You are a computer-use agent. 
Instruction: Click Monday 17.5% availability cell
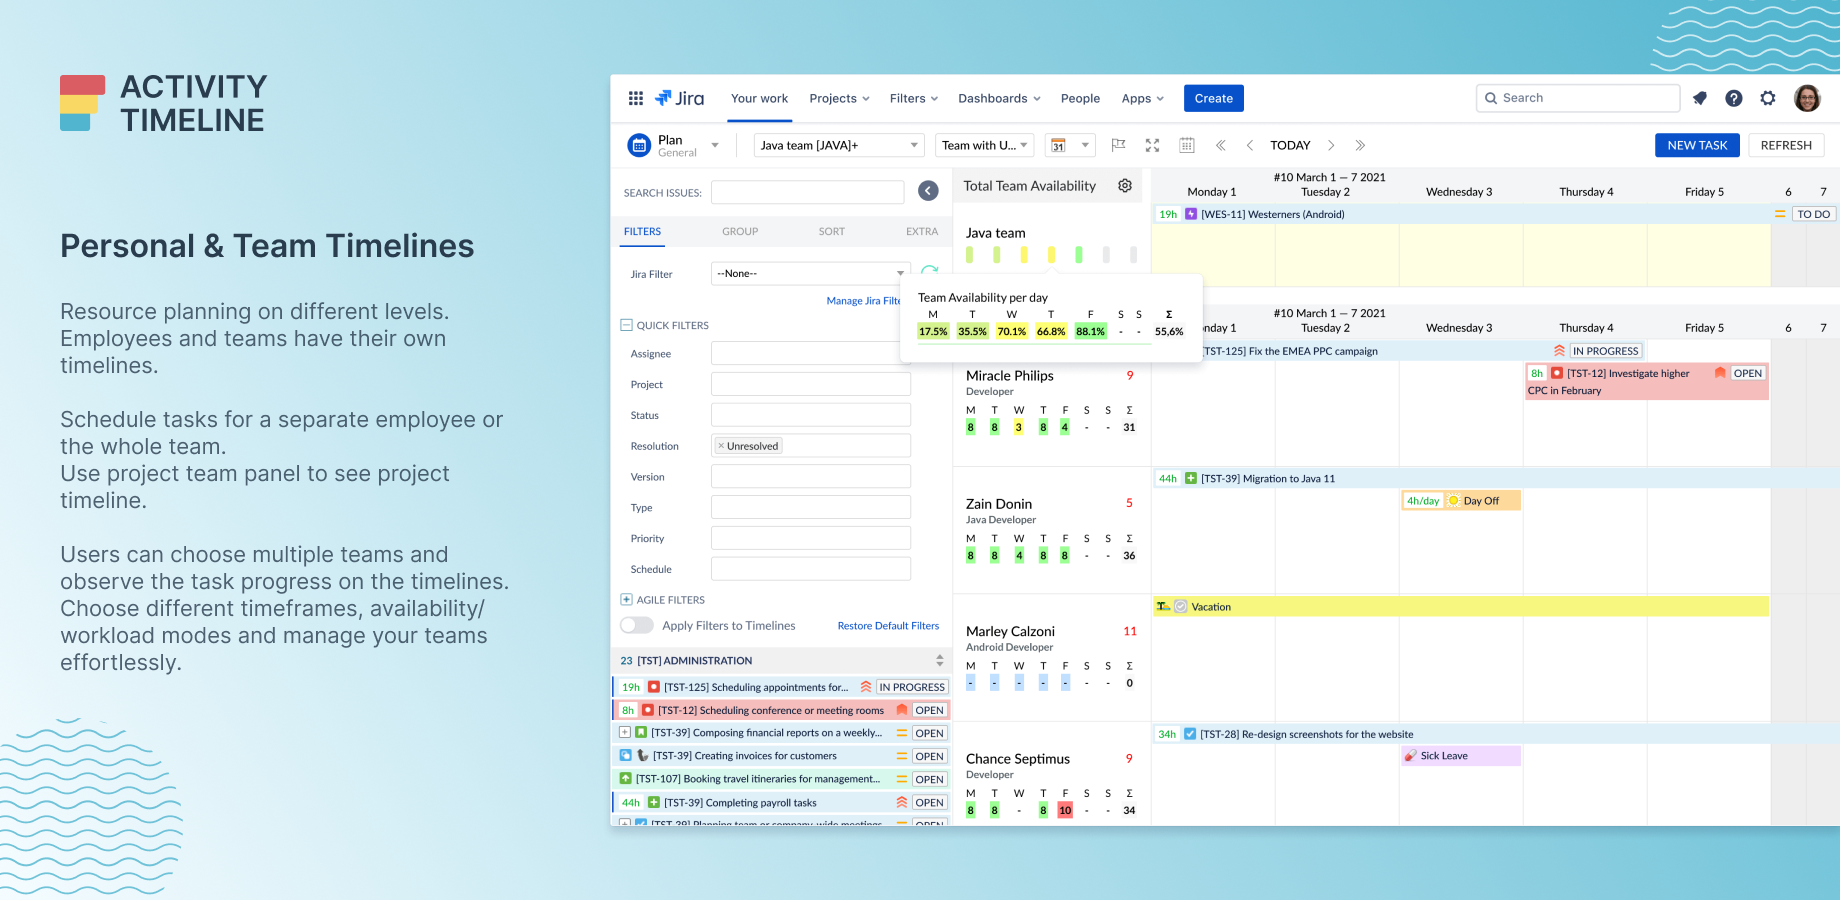click(933, 331)
